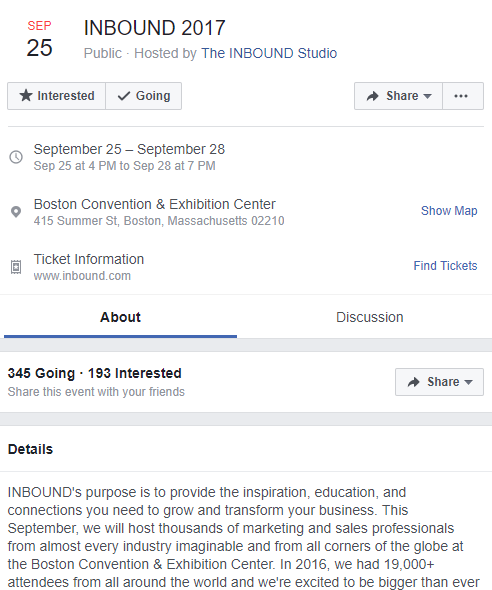The height and width of the screenshot is (590, 492).
Task: Click the clock icon beside event dates
Action: click(16, 157)
